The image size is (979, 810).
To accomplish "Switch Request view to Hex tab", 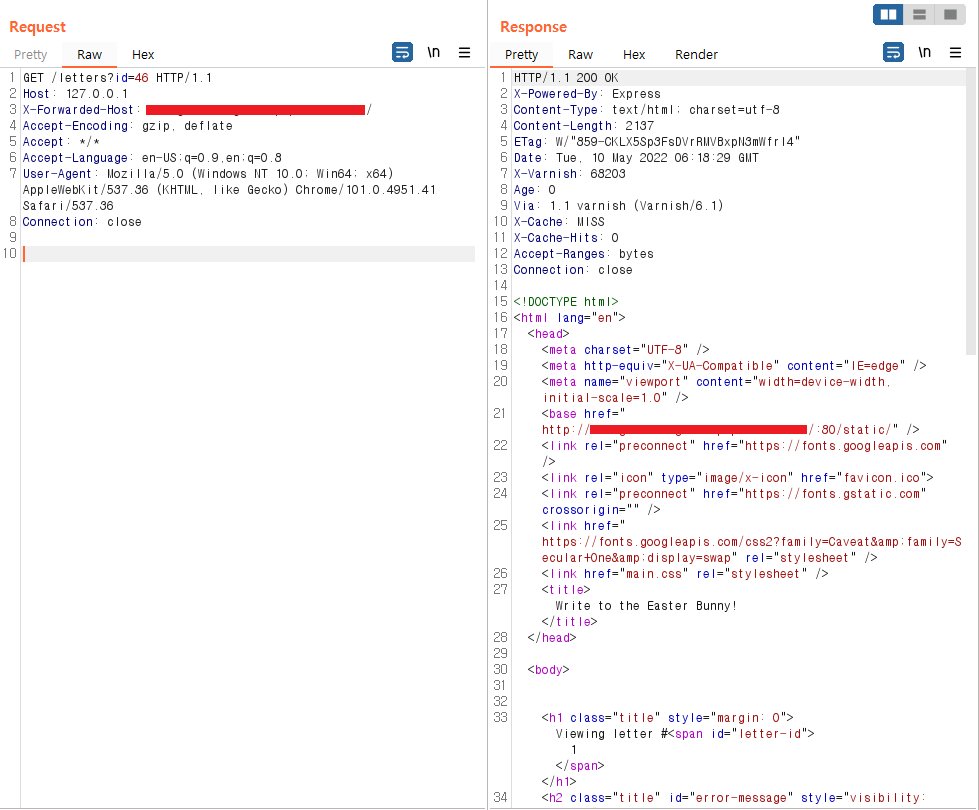I will coord(143,54).
